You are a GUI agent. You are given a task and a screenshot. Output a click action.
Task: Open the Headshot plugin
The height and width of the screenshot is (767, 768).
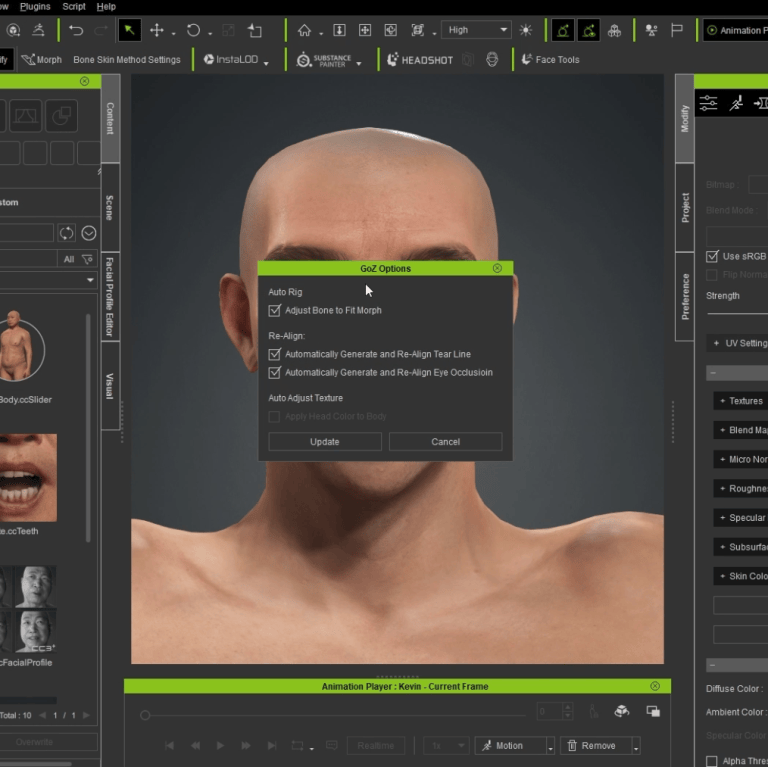pos(420,60)
